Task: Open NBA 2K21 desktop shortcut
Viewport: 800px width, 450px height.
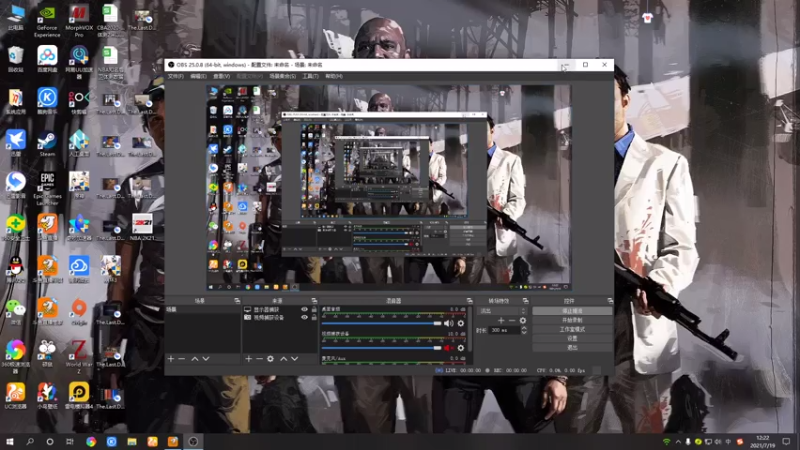Action: 142,227
